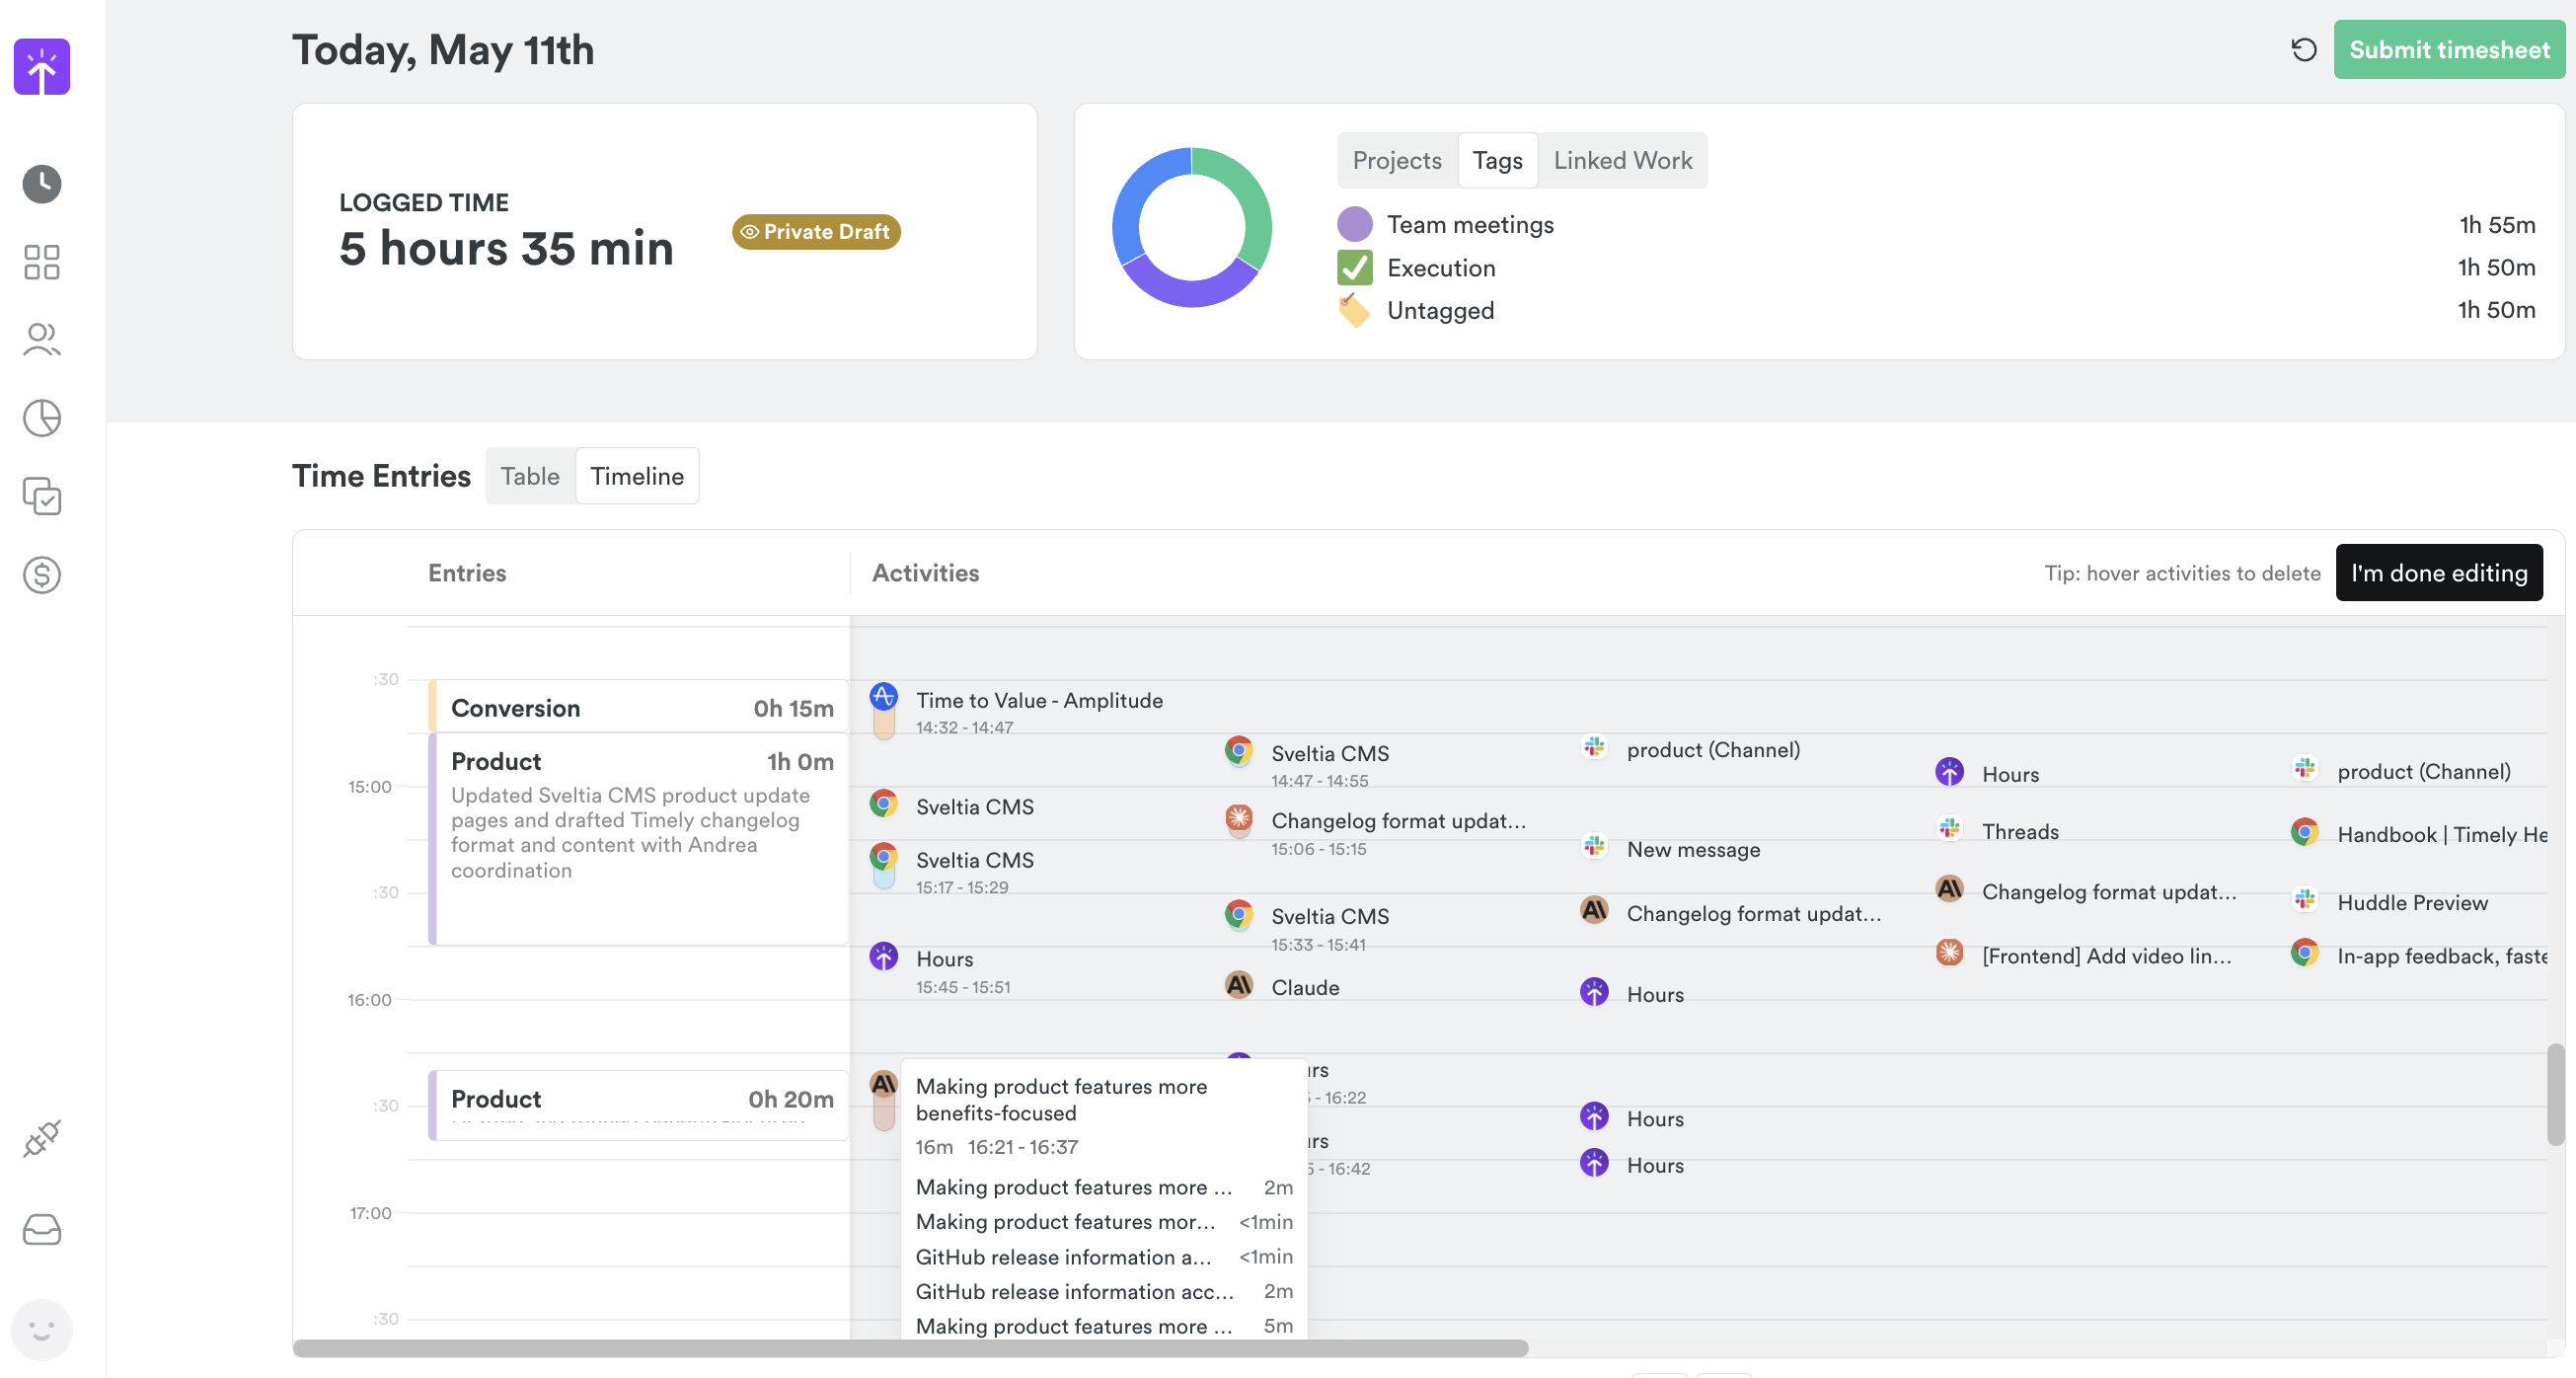Click the Team meetings purple color dot
The width and height of the screenshot is (2576, 1378).
1354,224
